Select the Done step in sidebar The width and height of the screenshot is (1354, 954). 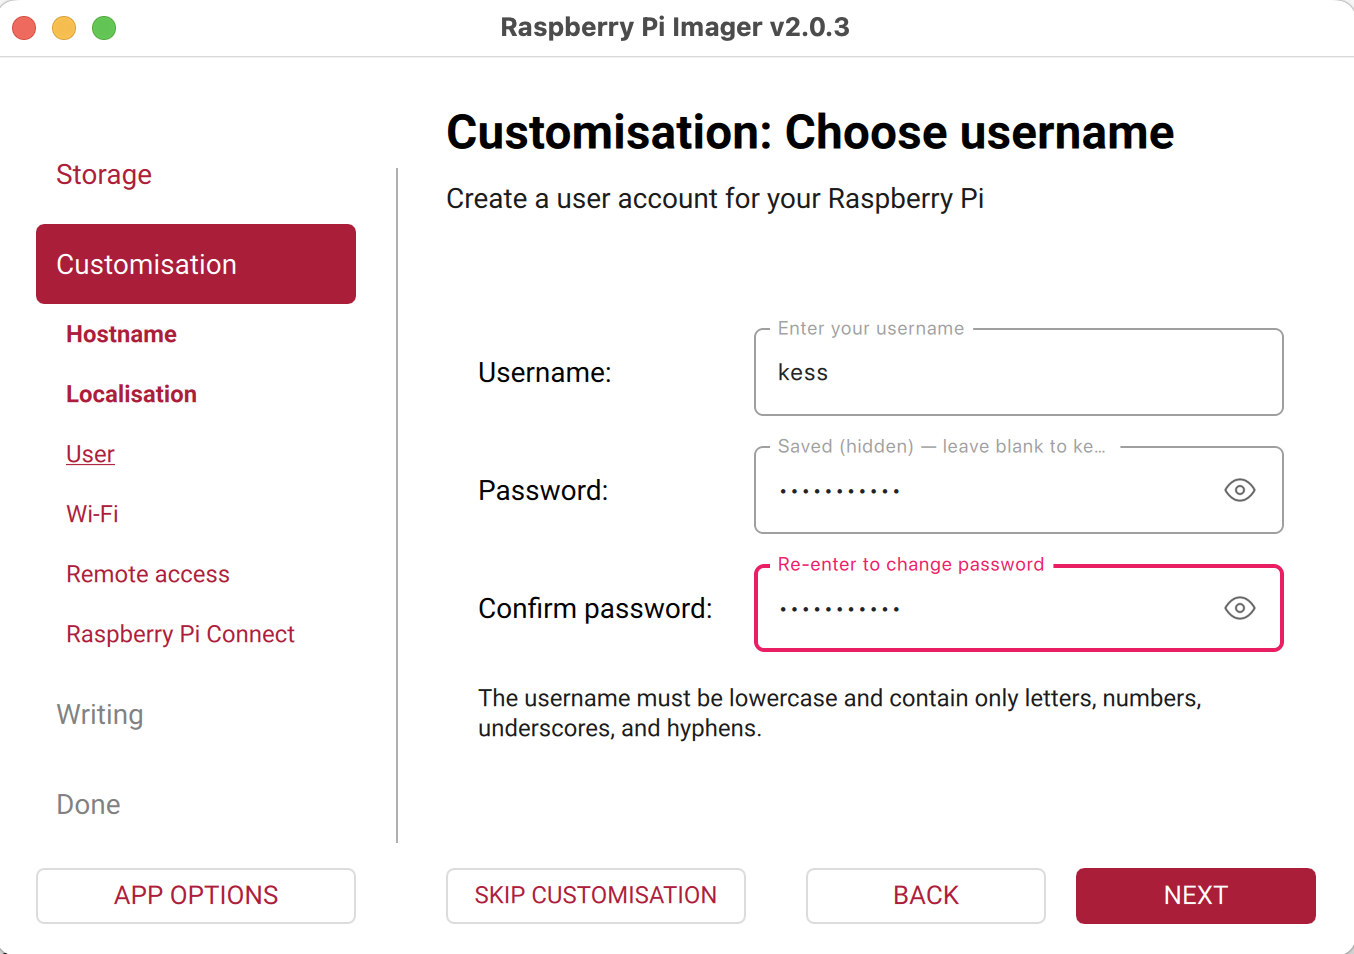[88, 805]
